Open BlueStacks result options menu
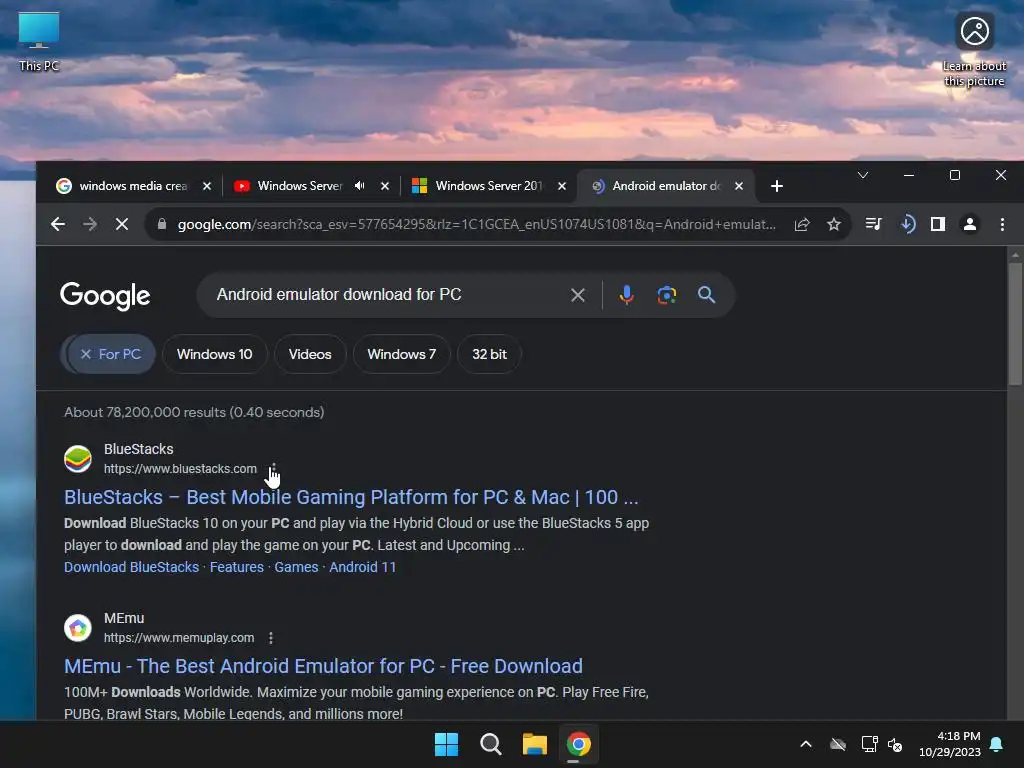 click(x=274, y=469)
